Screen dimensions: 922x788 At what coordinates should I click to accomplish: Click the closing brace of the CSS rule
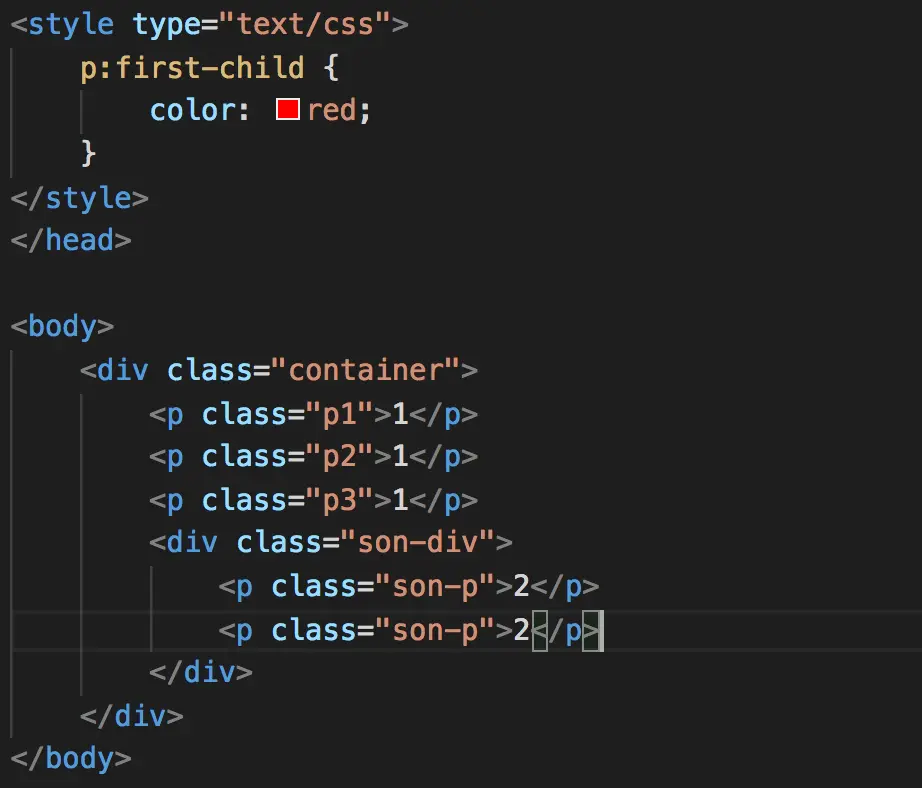88,153
